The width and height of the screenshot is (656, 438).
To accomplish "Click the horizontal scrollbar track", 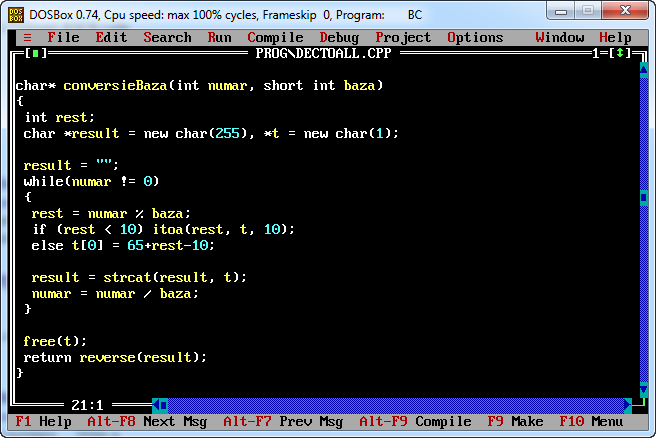I will click(400, 405).
